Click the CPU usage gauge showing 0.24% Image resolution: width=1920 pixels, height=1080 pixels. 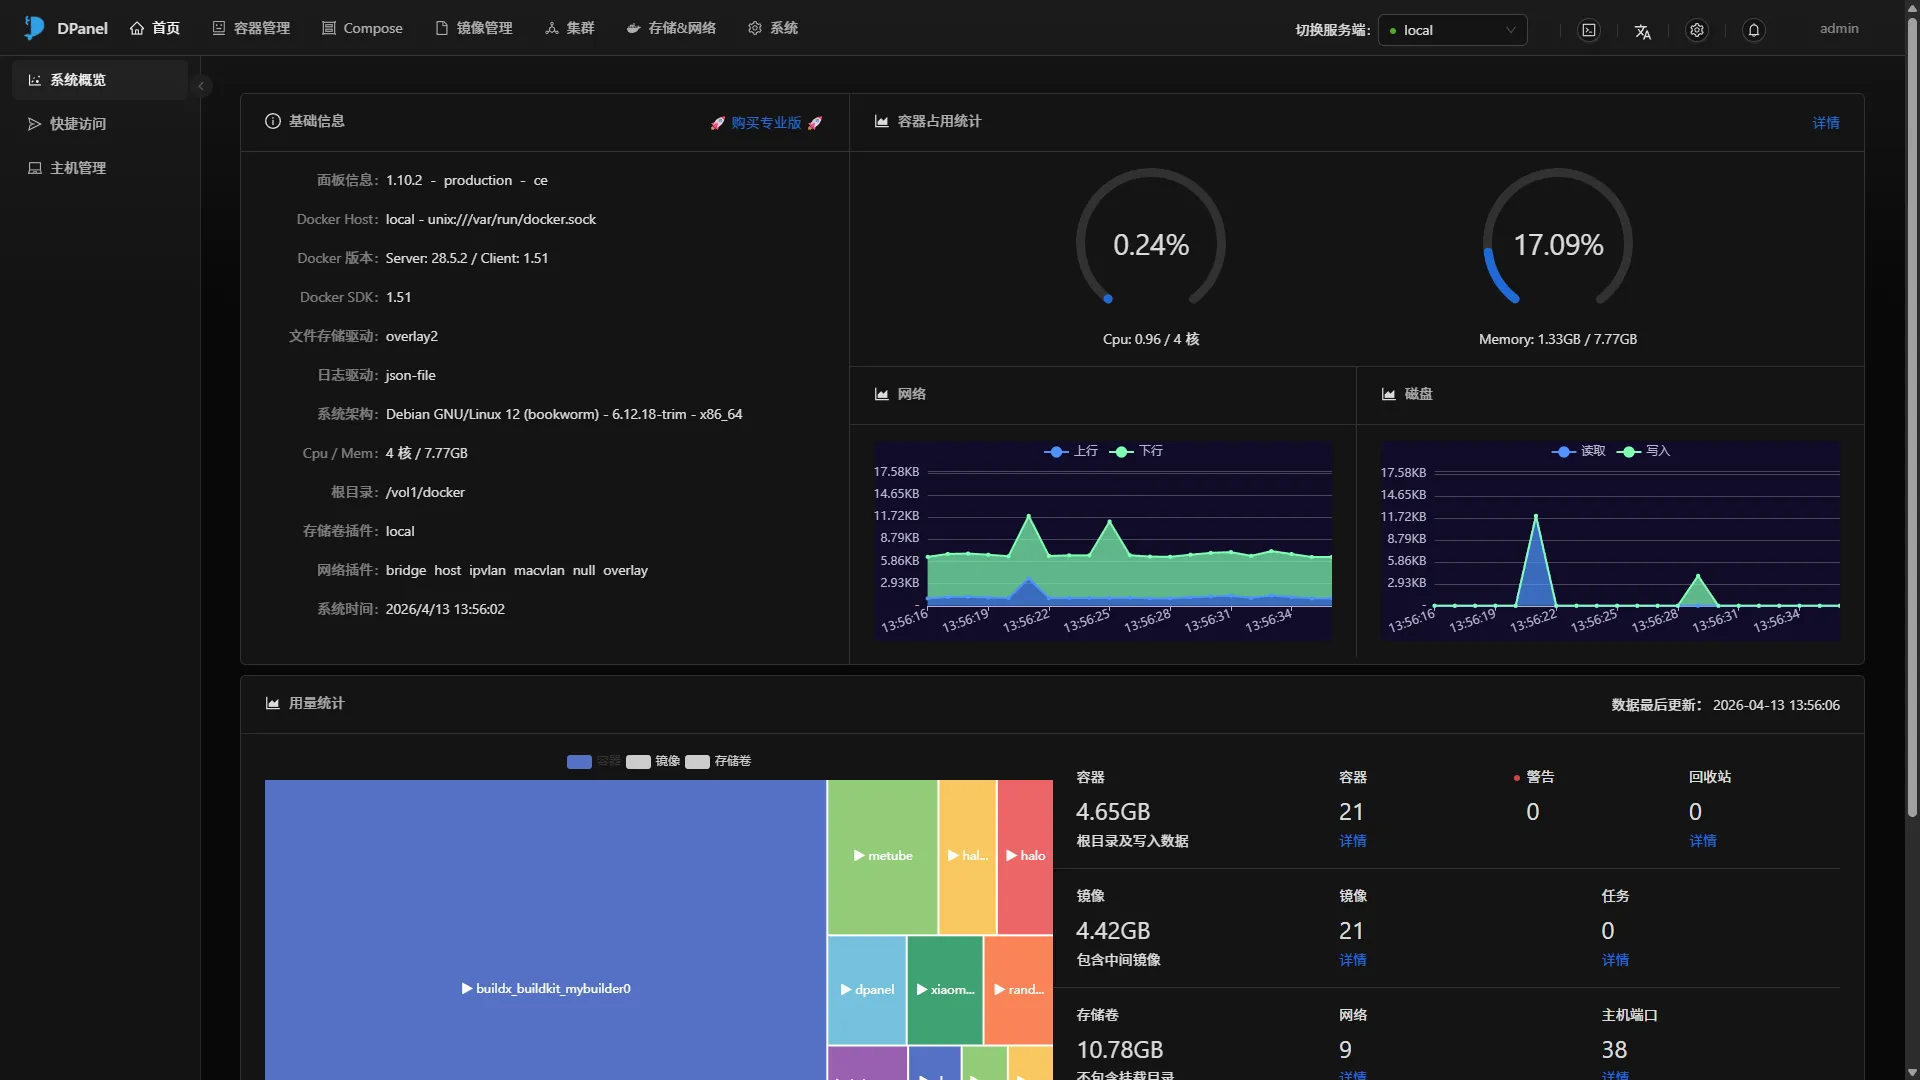click(1150, 242)
